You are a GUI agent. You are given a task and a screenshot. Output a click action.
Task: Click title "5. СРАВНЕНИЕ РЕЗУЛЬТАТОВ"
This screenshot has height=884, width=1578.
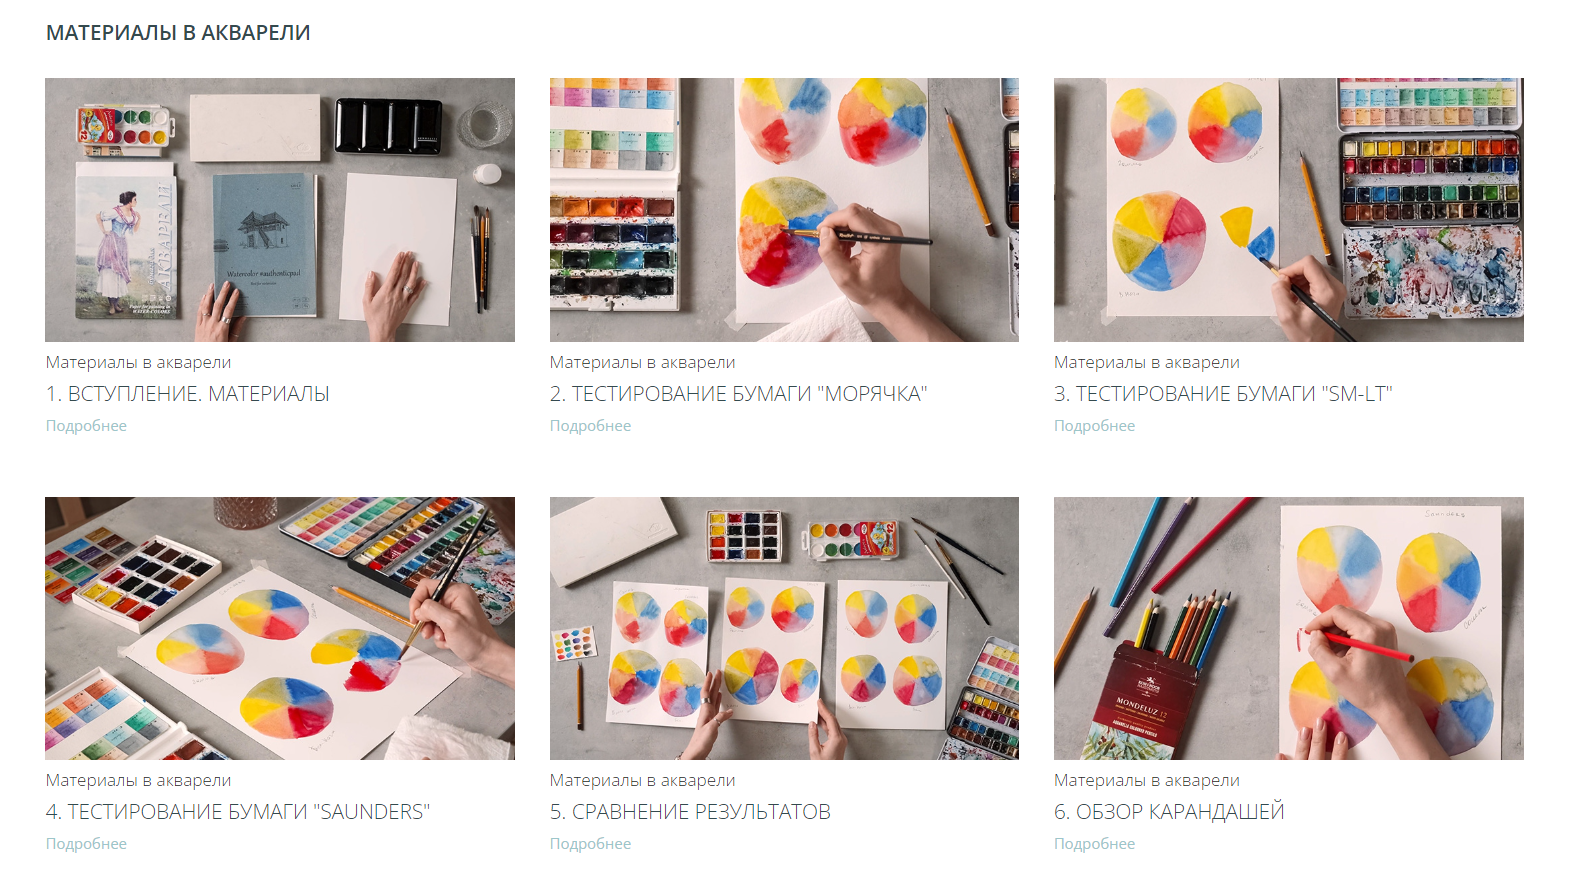coord(690,812)
